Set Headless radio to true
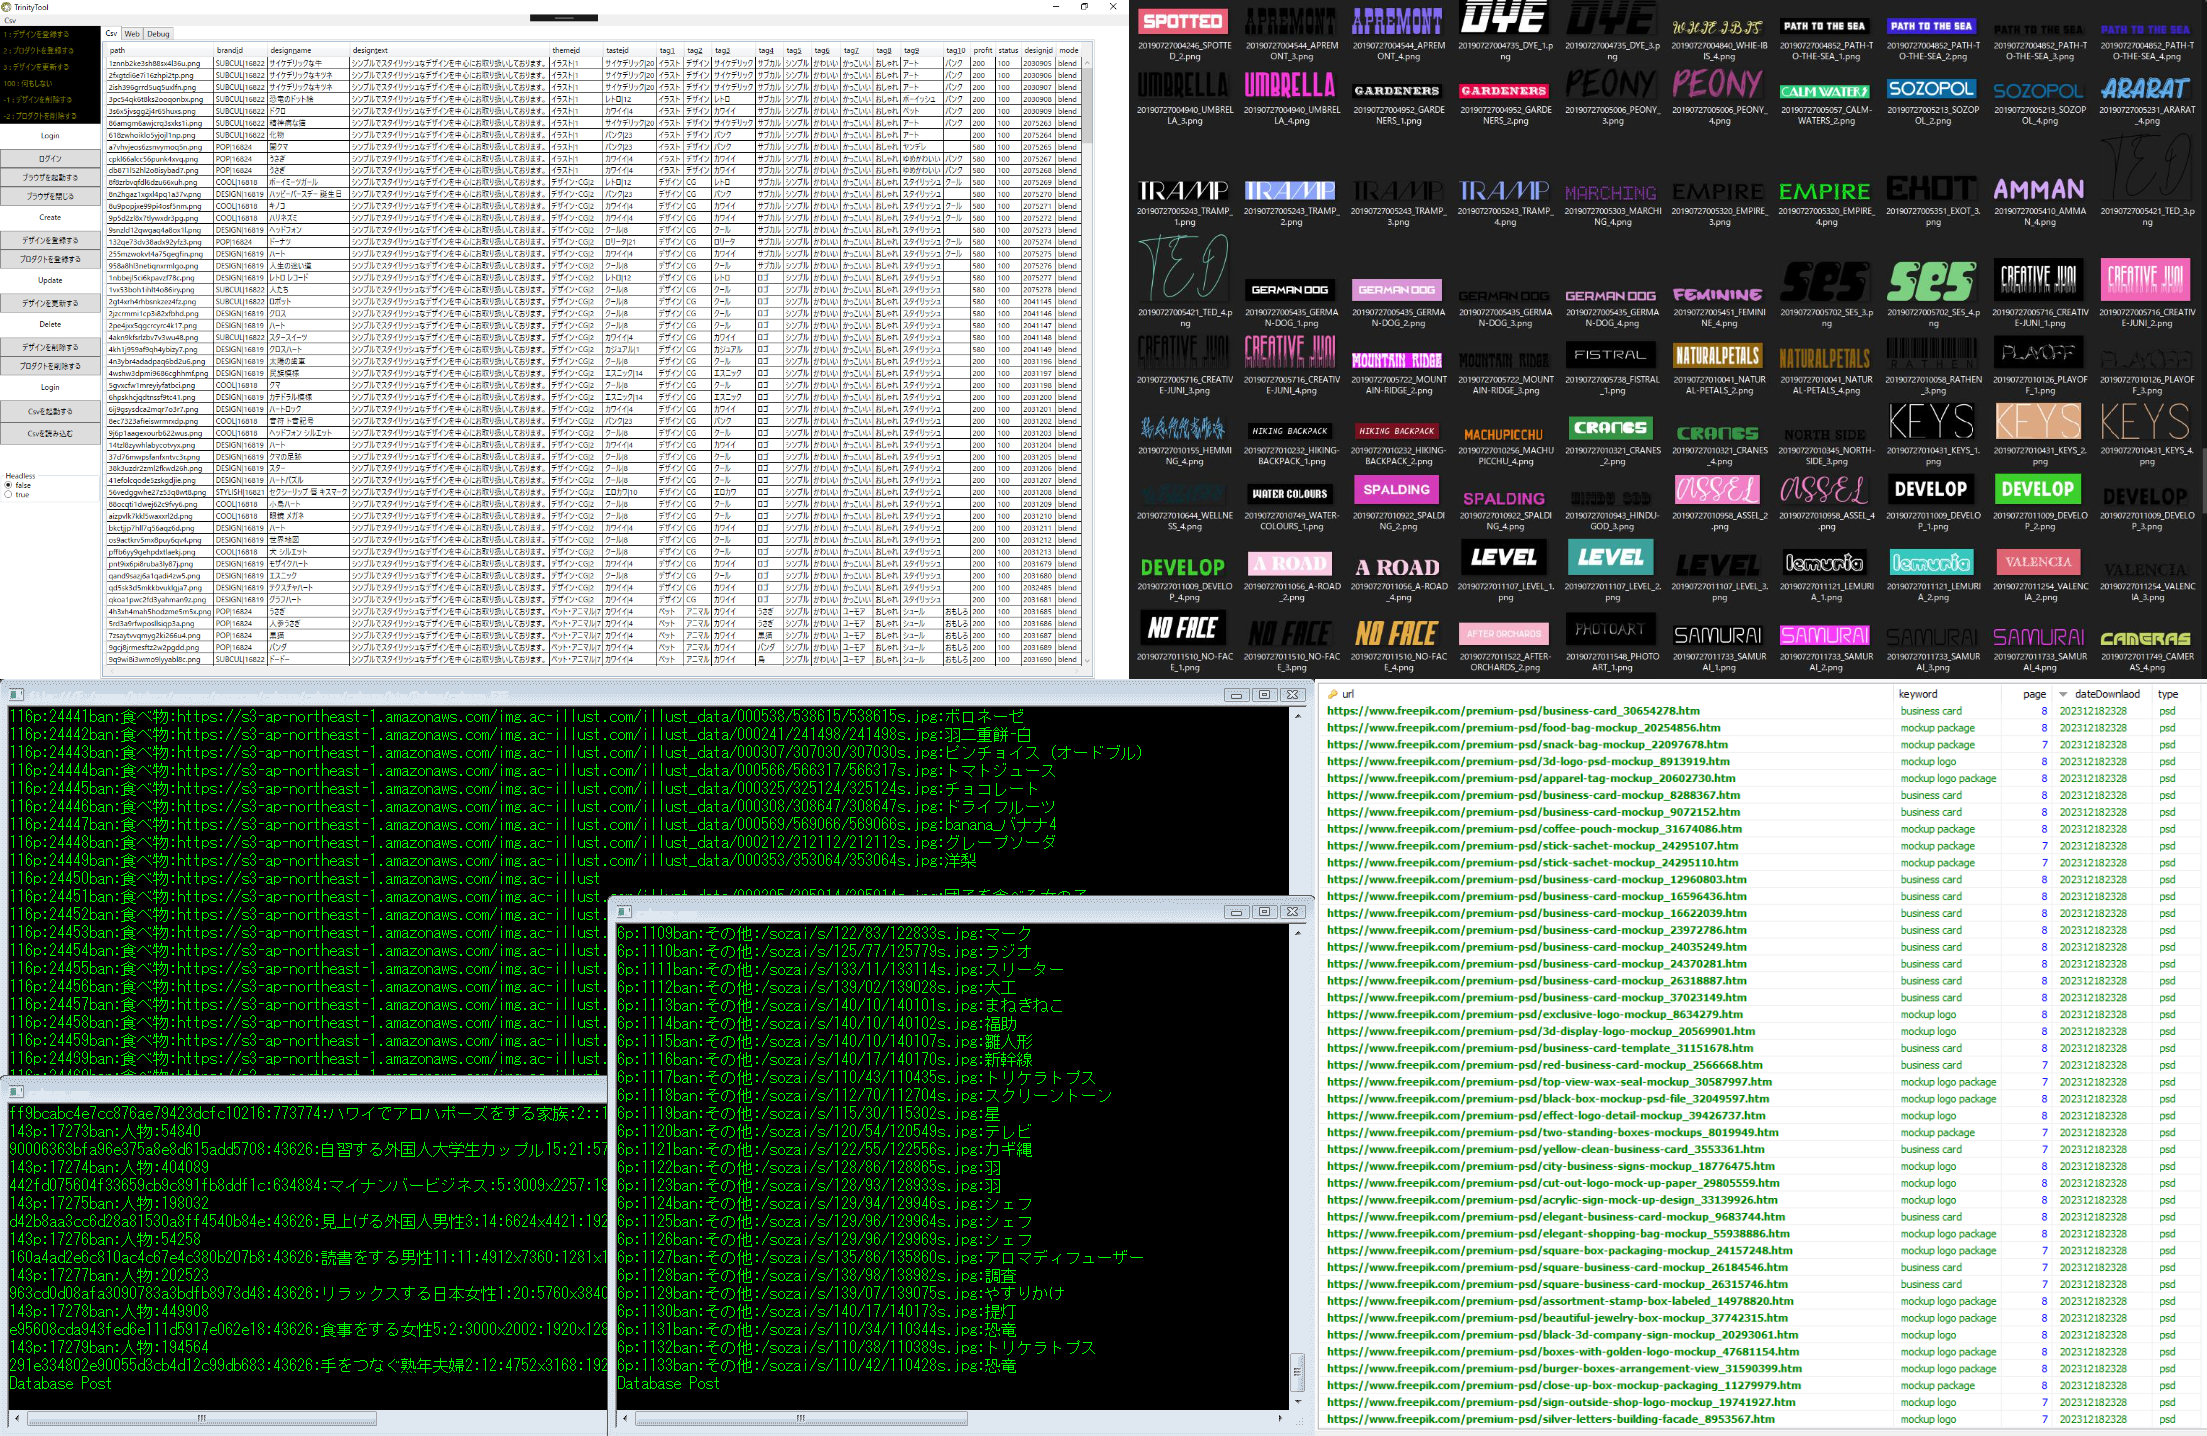This screenshot has width=2207, height=1436. (x=8, y=494)
